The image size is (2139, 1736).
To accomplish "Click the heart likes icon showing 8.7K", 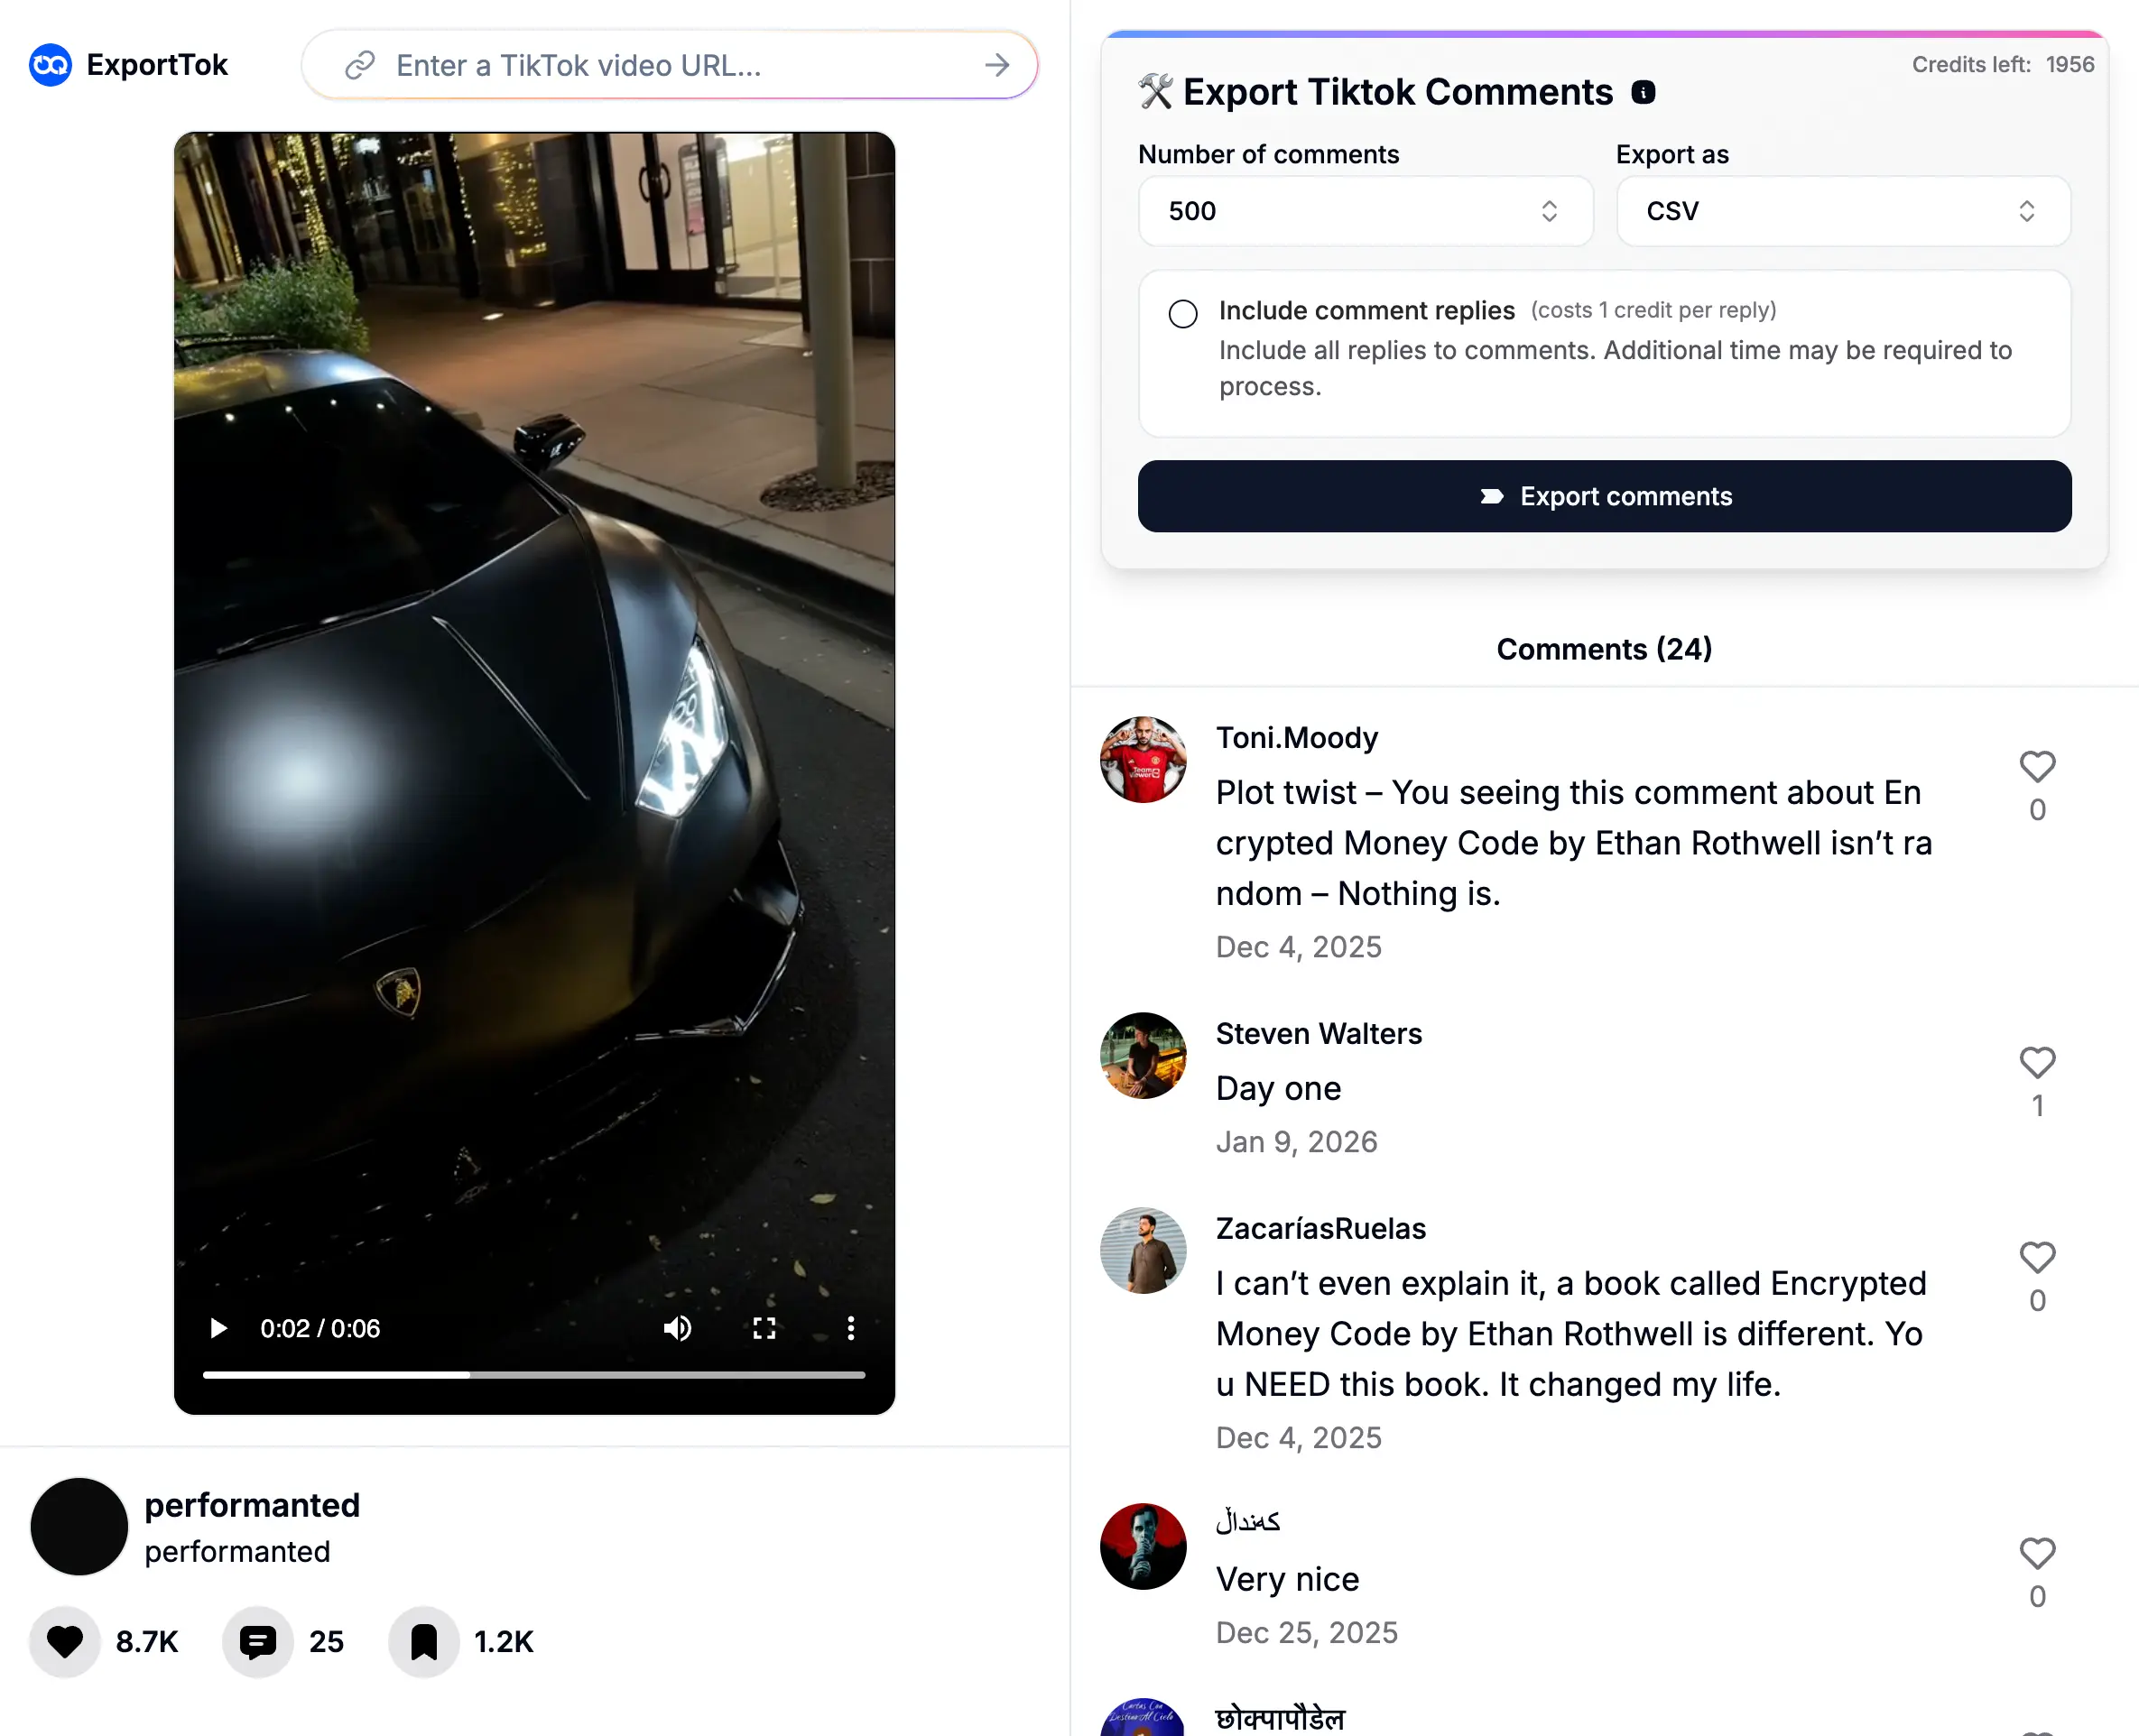I will (65, 1641).
